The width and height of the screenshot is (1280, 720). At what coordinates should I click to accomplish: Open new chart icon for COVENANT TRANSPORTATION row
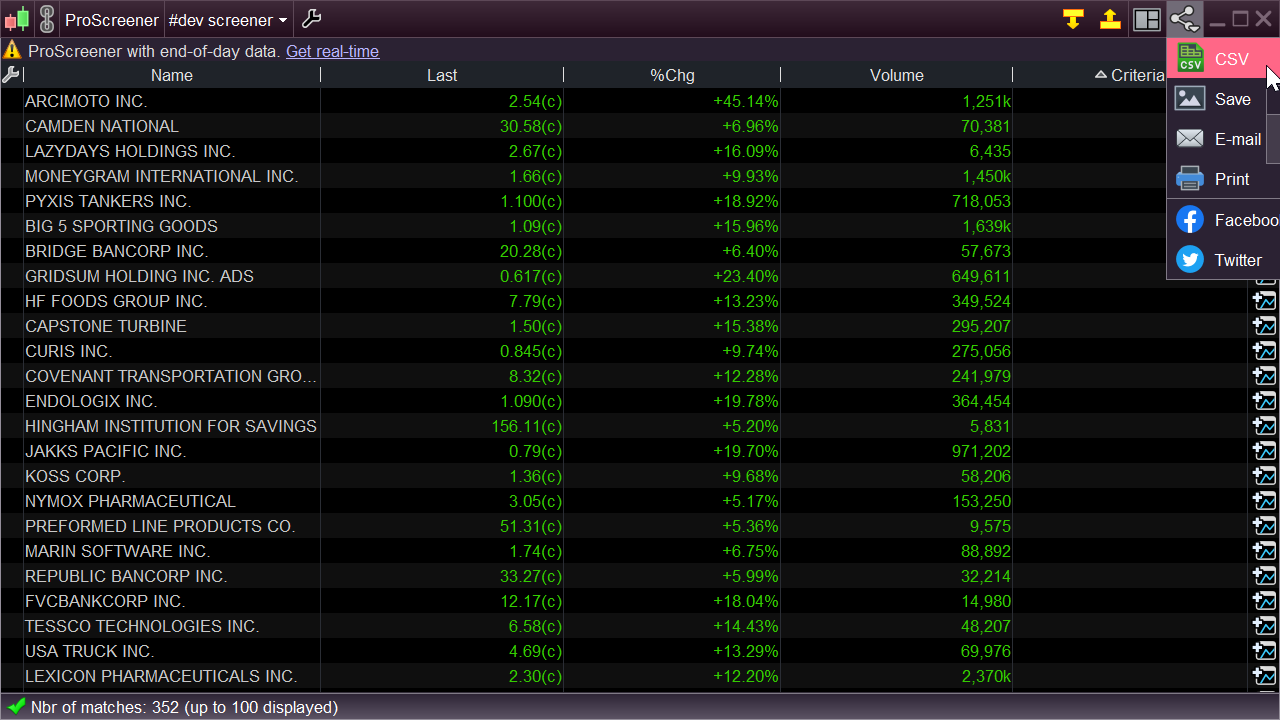point(1265,376)
